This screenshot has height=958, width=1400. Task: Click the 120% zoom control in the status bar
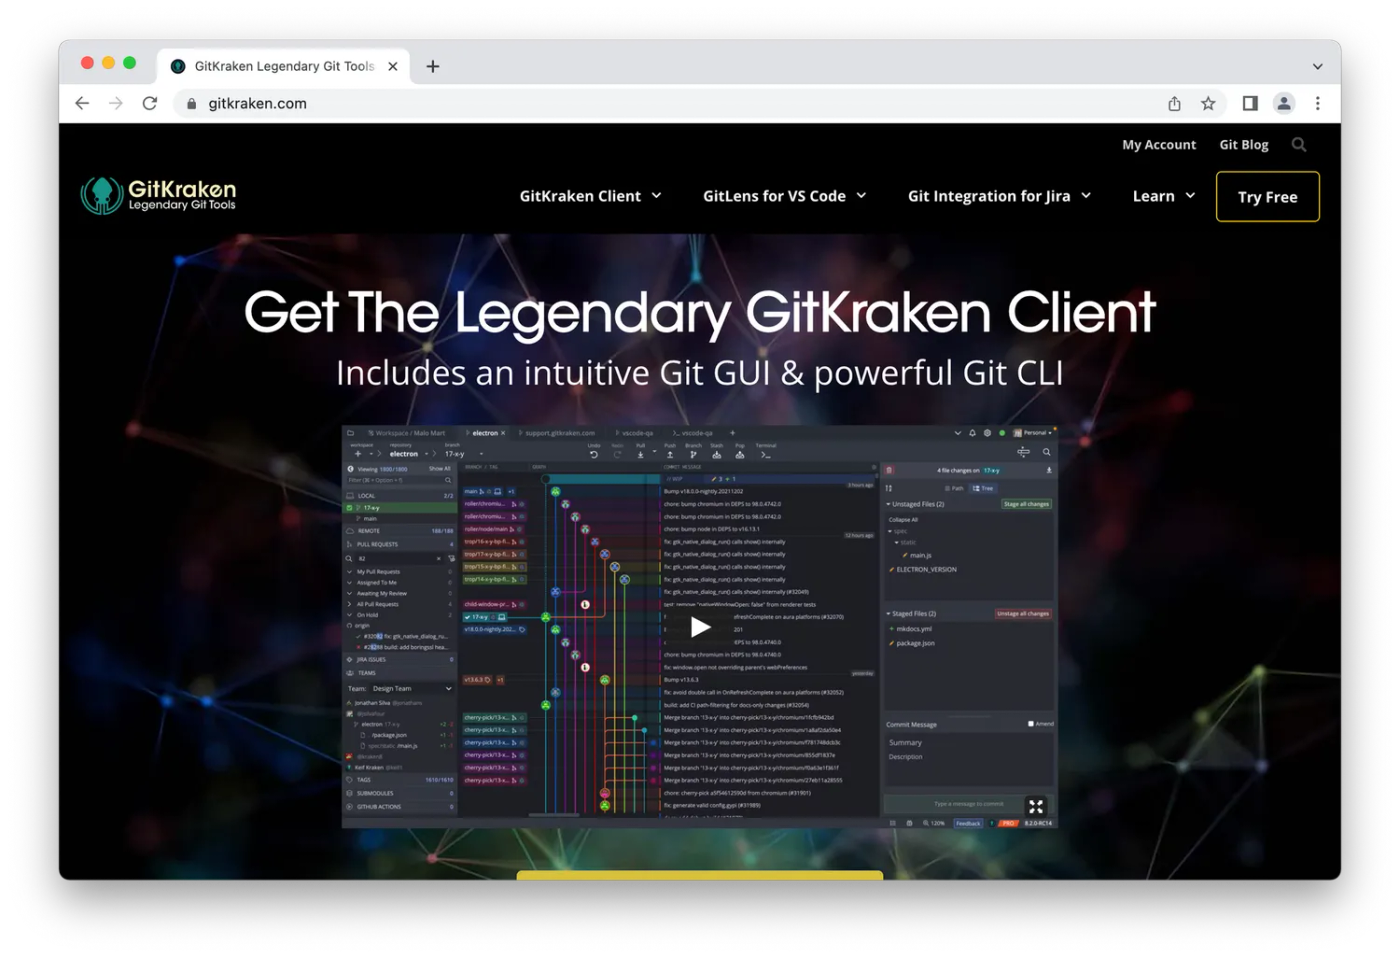pyautogui.click(x=935, y=823)
